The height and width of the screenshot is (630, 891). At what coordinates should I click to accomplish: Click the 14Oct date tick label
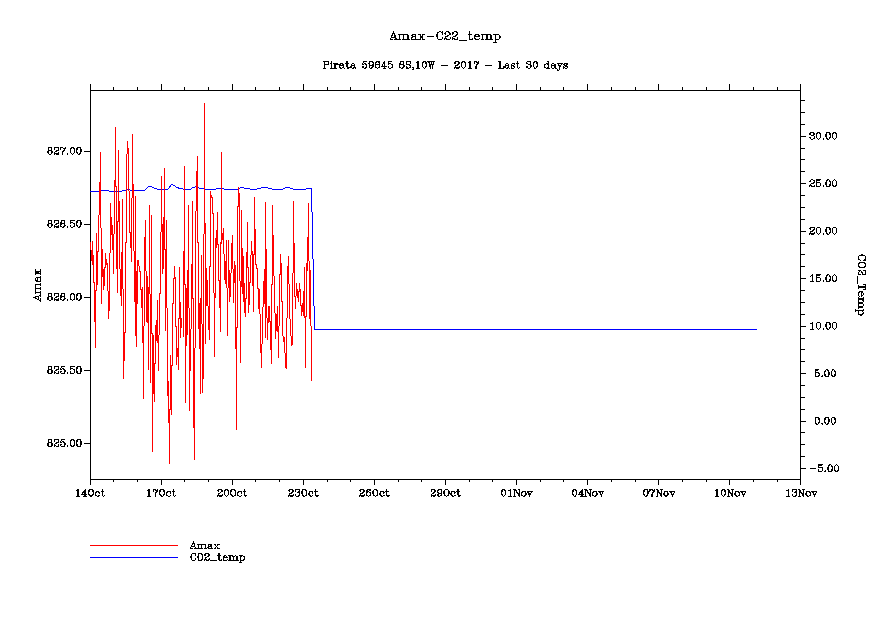pos(90,493)
